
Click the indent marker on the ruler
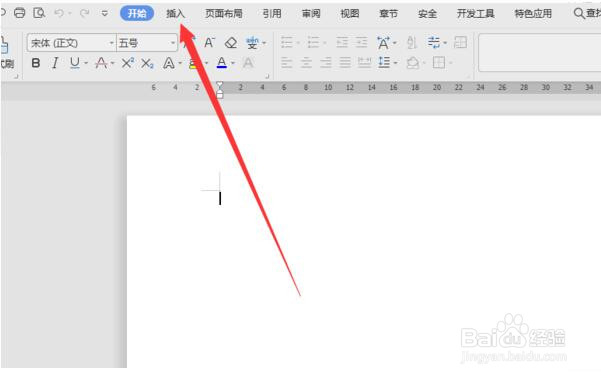click(x=220, y=90)
